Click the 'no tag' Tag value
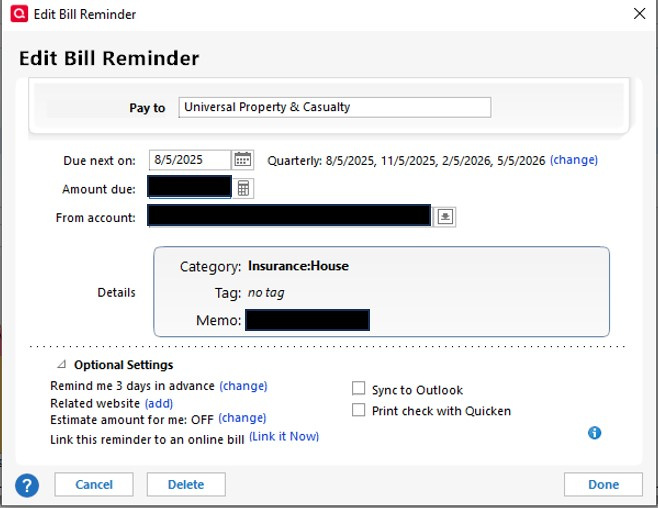The image size is (658, 508). tap(266, 292)
